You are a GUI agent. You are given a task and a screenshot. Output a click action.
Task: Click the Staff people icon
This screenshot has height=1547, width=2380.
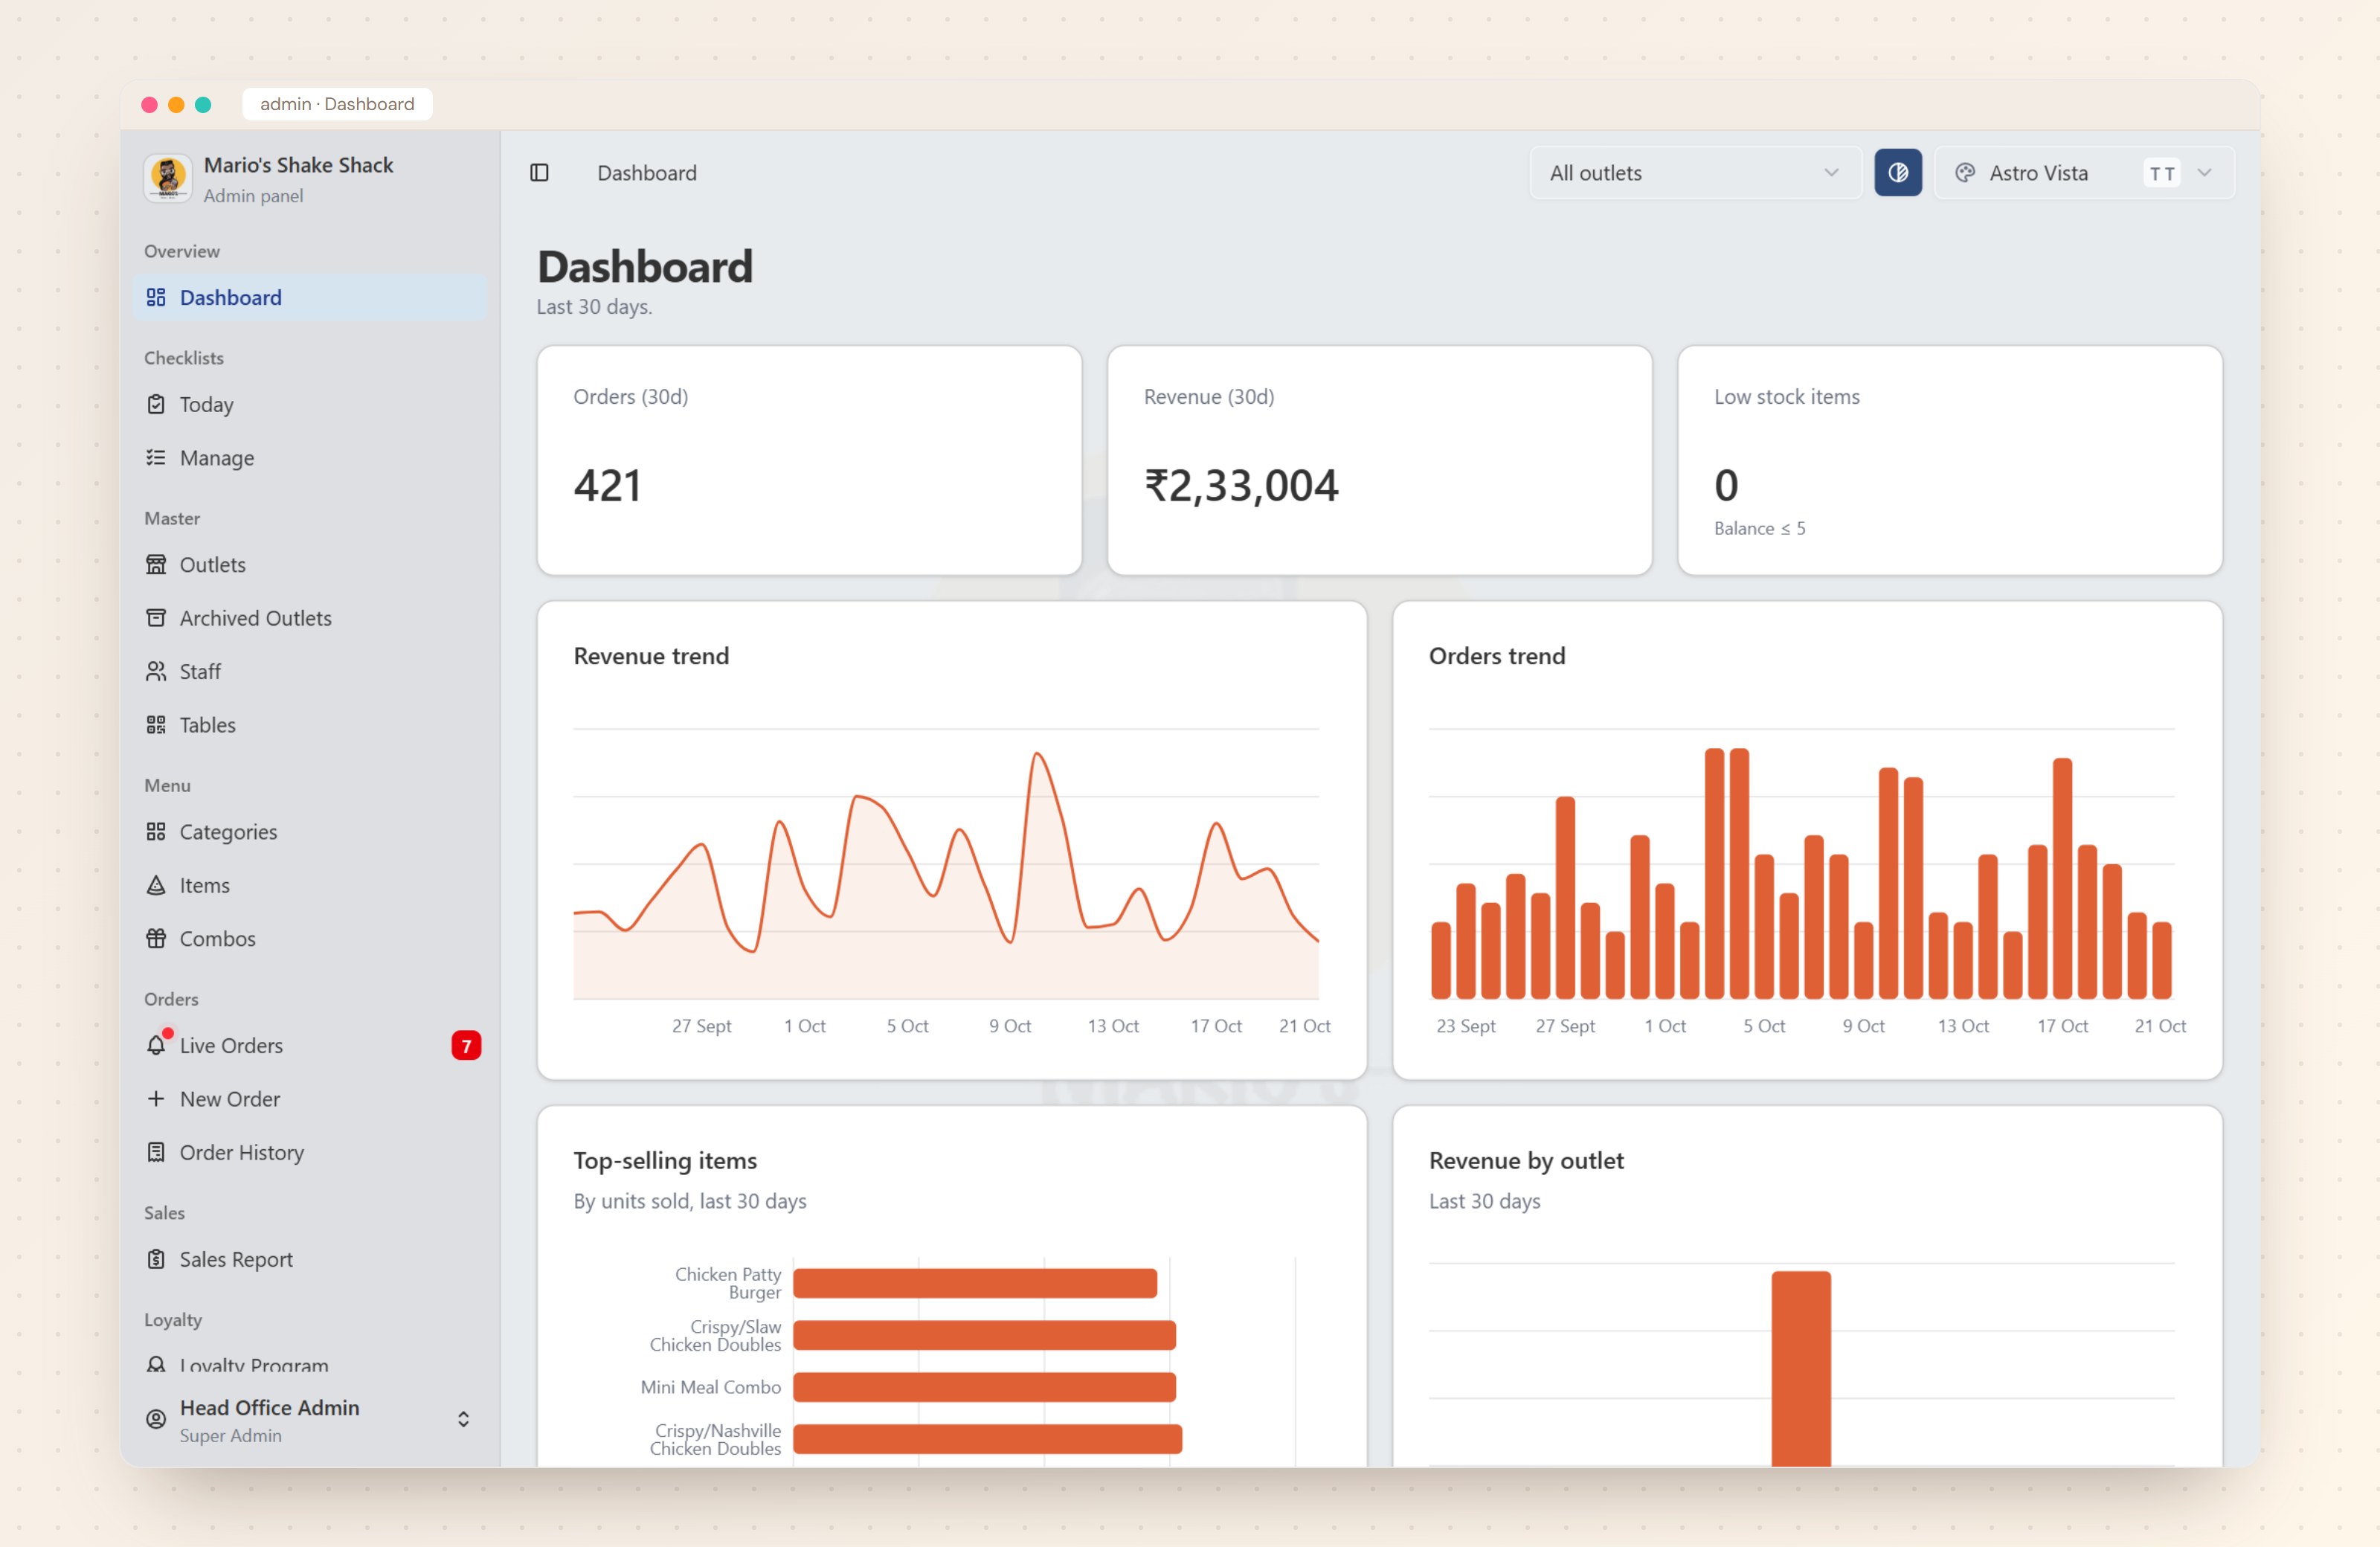(156, 672)
